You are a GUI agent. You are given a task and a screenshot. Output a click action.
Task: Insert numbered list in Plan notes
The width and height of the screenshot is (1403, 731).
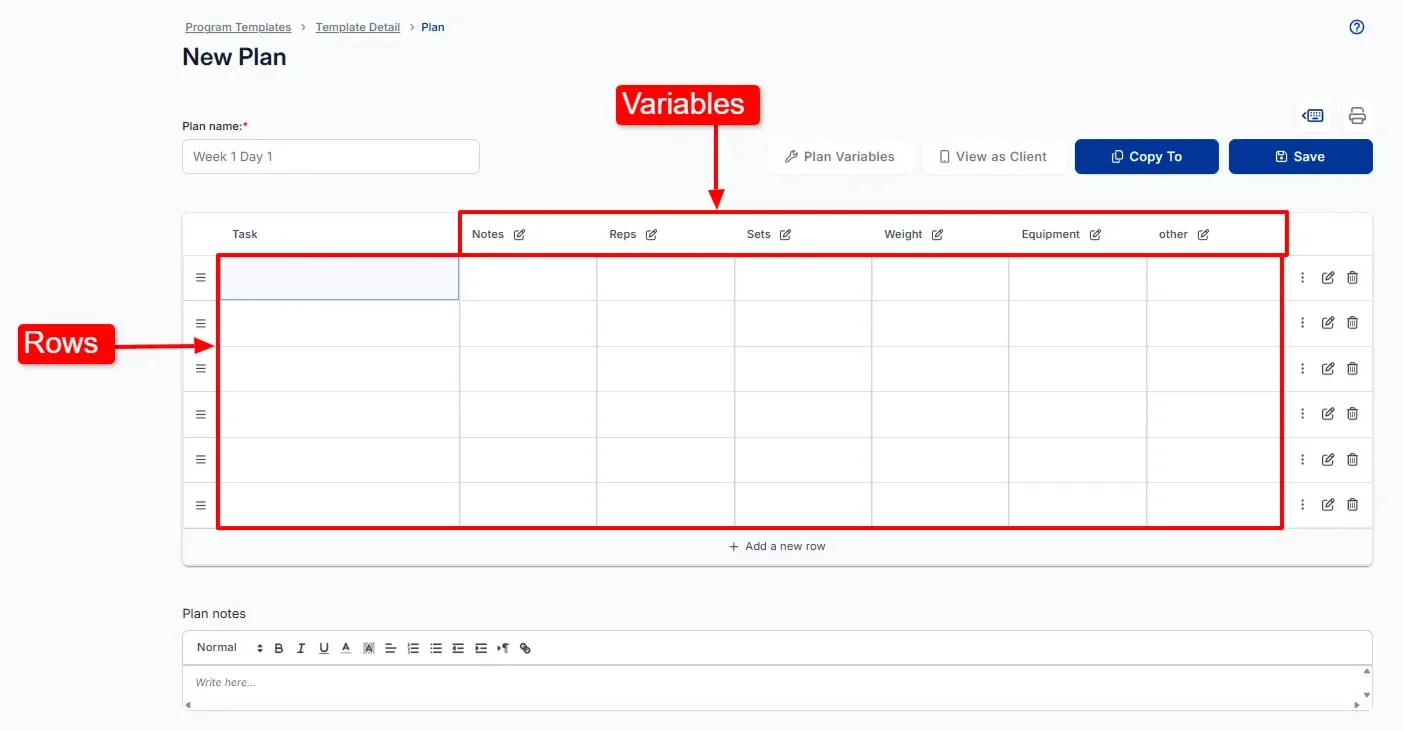tap(413, 648)
